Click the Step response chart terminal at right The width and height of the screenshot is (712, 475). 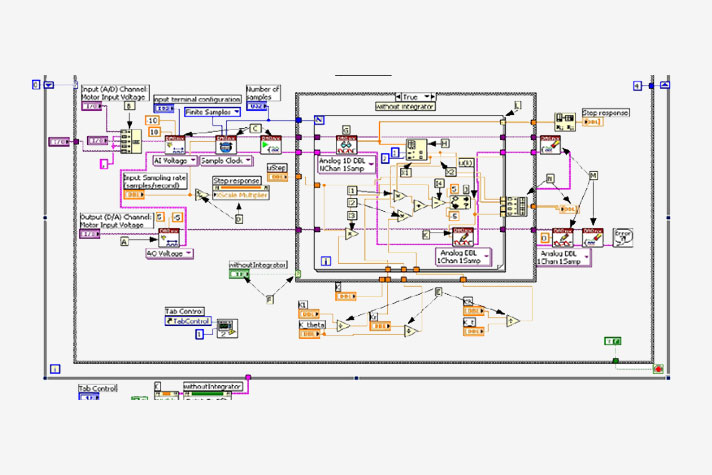tap(591, 123)
